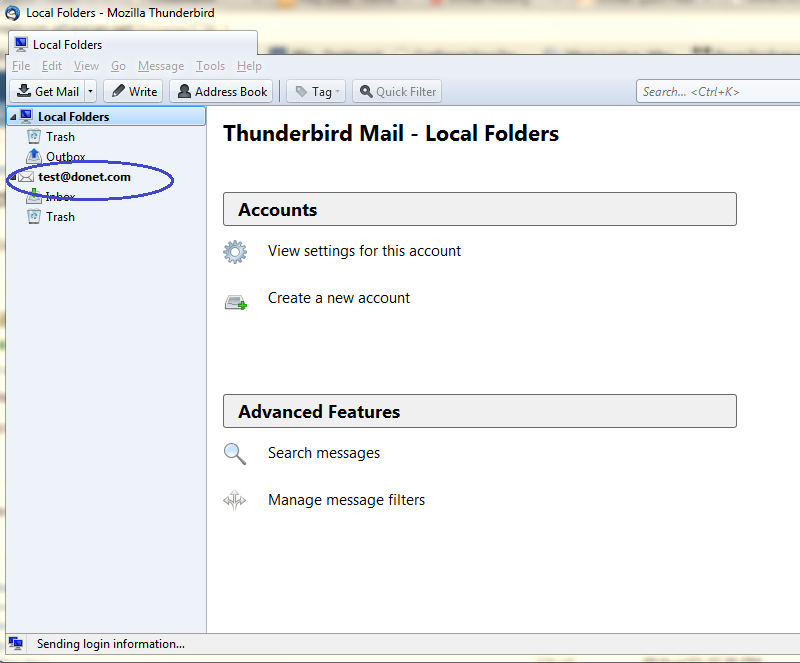Click the Get Mail button
The width and height of the screenshot is (800, 663).
(x=47, y=91)
